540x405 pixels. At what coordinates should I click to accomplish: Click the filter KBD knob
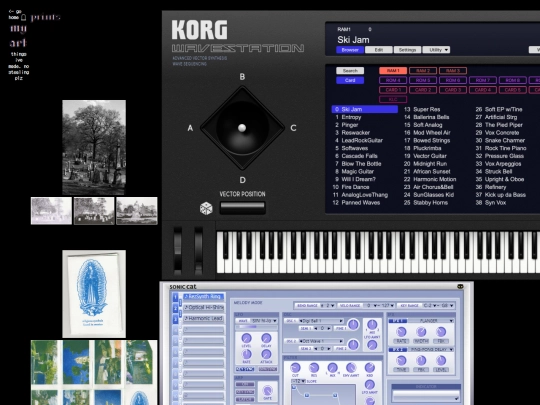click(370, 367)
